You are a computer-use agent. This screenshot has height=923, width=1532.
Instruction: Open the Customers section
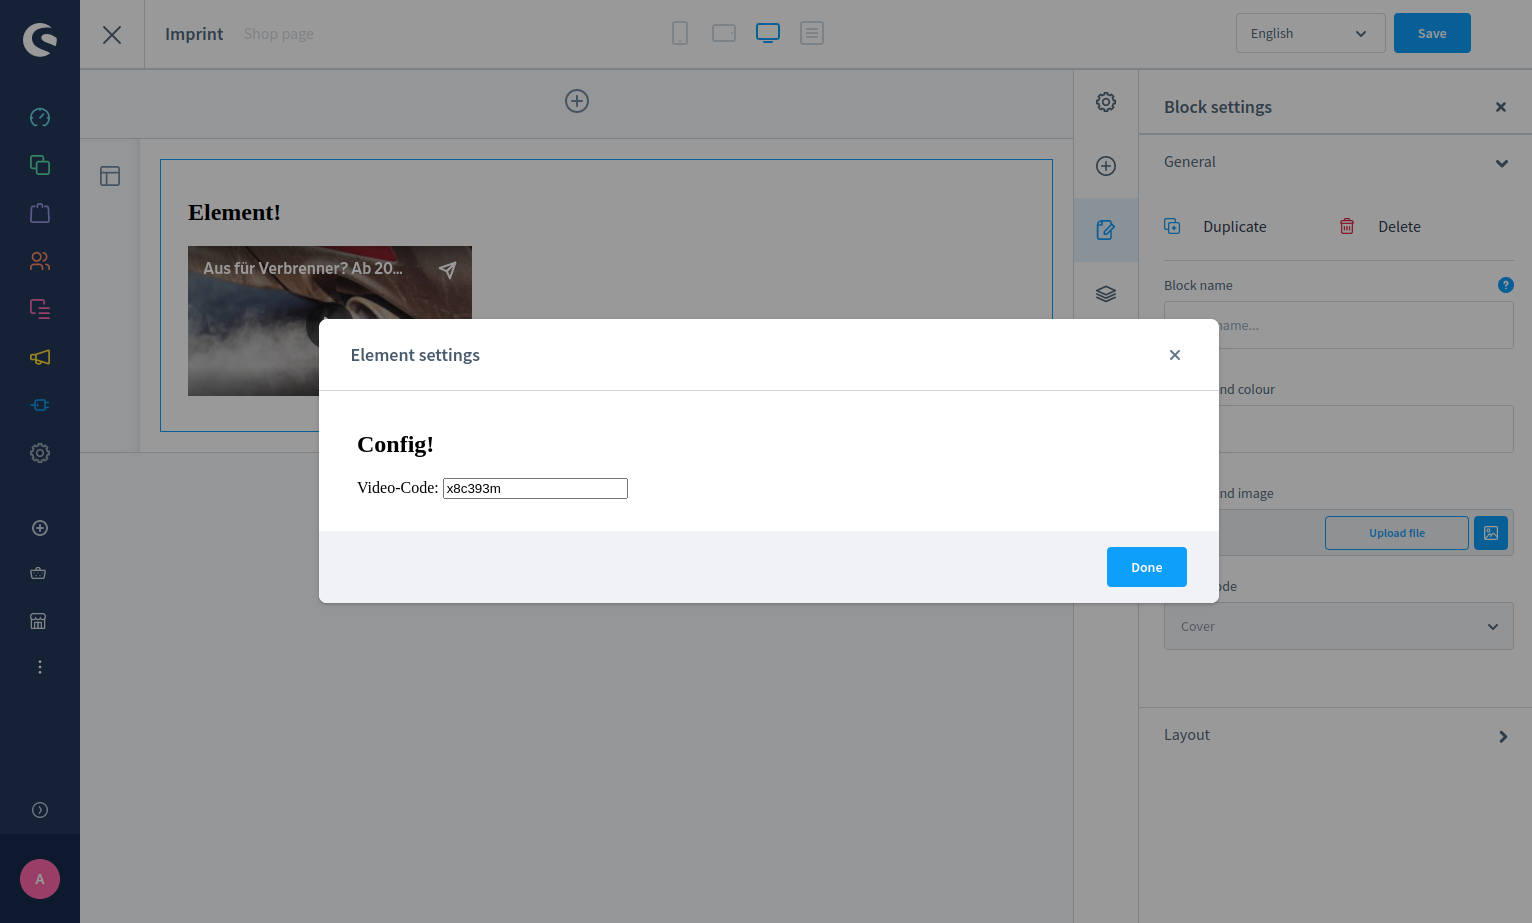tap(40, 261)
